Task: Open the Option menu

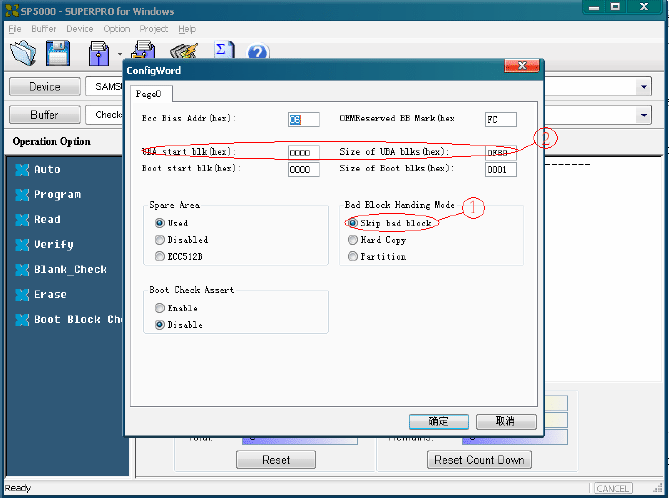Action: coord(117,29)
